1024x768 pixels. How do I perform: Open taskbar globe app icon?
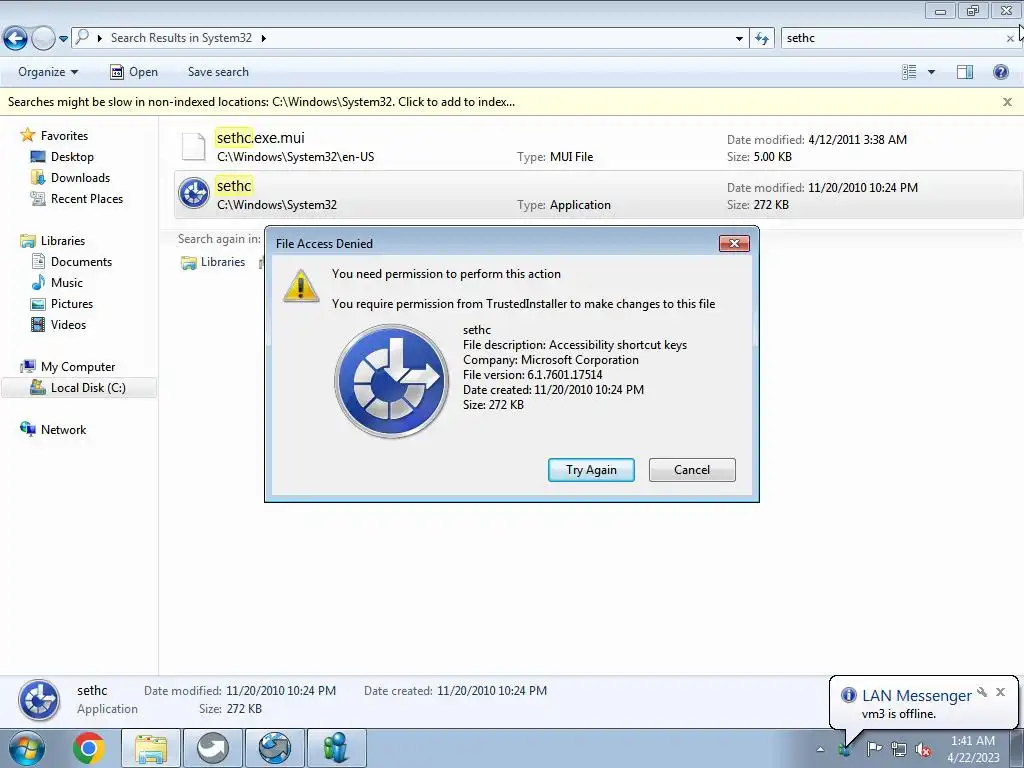(x=274, y=748)
